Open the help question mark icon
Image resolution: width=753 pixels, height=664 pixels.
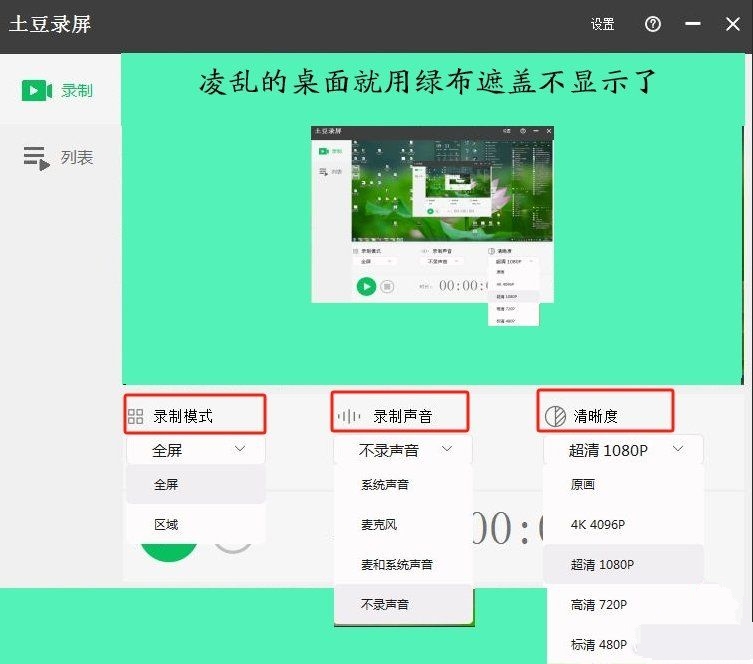point(653,24)
